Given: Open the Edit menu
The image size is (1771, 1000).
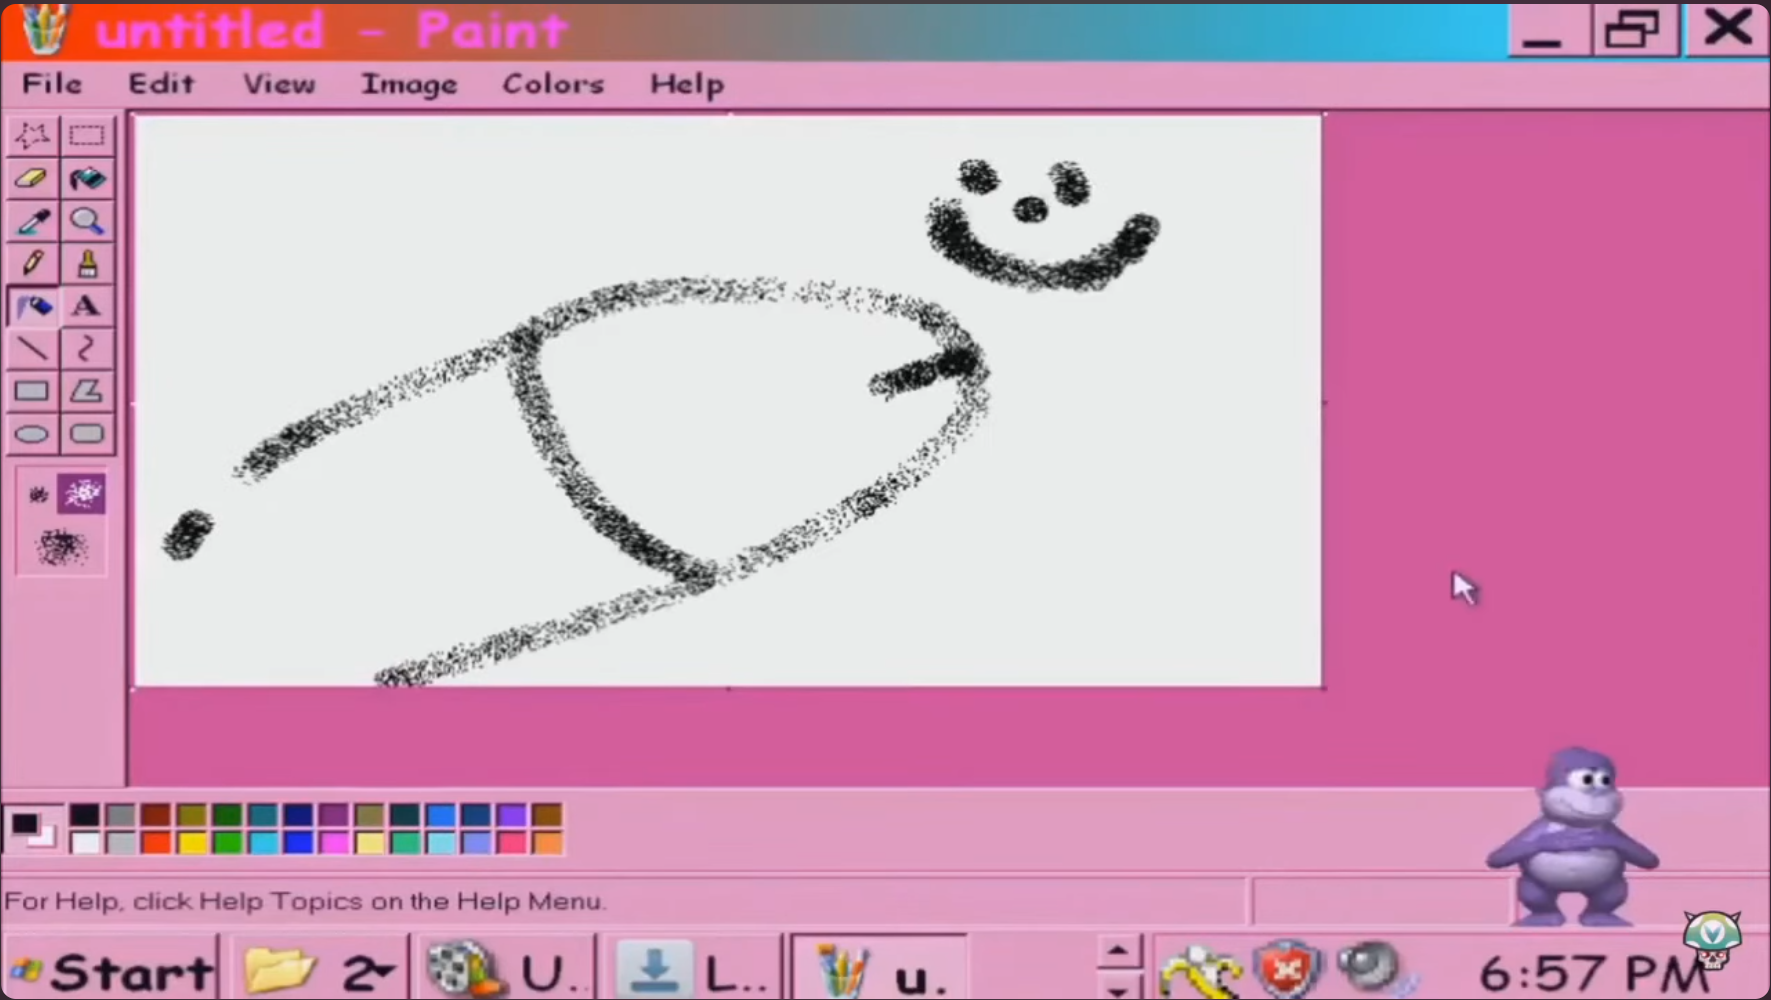Looking at the screenshot, I should pos(161,84).
